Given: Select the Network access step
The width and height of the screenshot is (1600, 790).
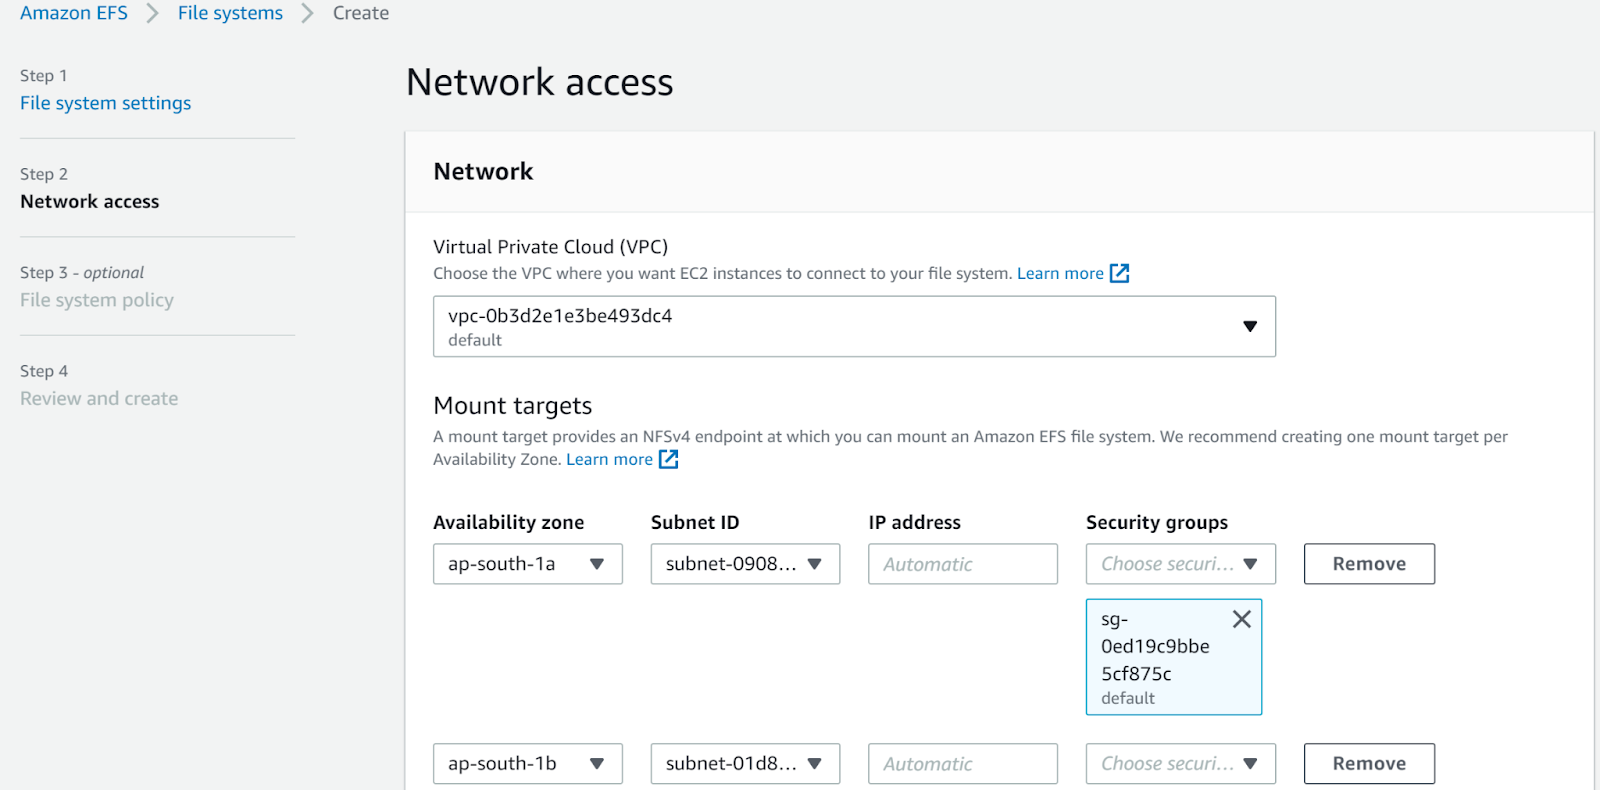Looking at the screenshot, I should click(90, 201).
